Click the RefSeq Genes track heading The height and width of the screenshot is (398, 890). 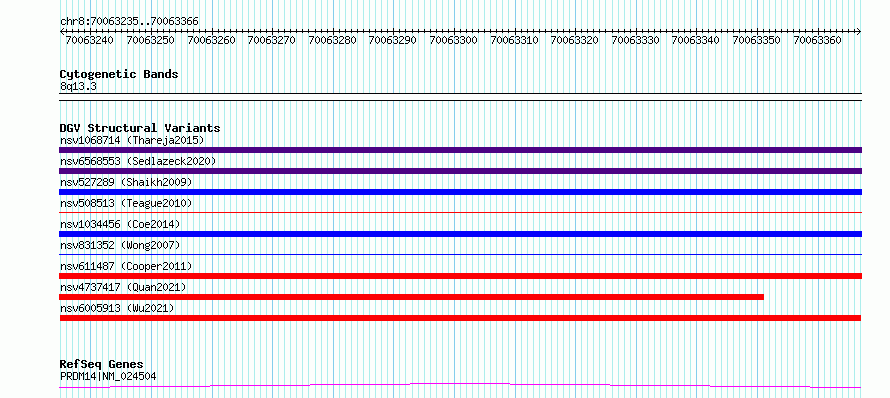point(102,364)
